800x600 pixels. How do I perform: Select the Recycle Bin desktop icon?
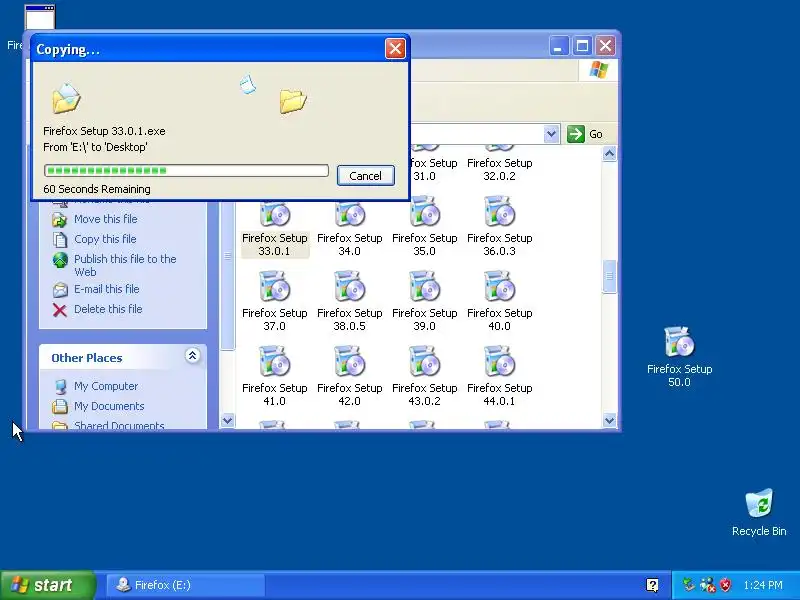pyautogui.click(x=759, y=503)
